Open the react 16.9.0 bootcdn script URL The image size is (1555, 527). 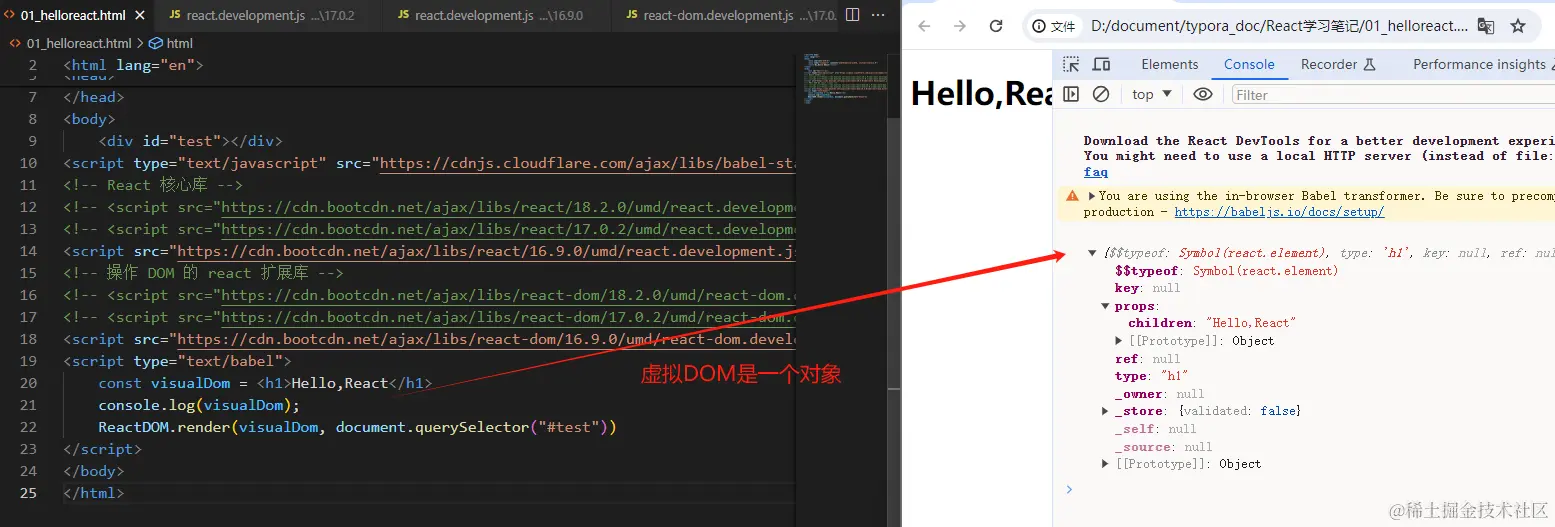[x=486, y=251]
